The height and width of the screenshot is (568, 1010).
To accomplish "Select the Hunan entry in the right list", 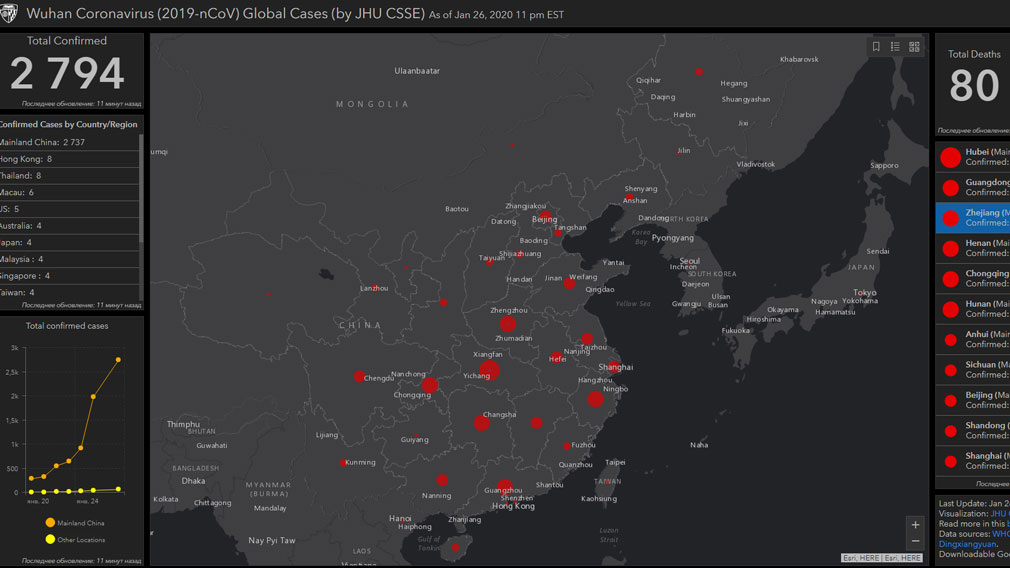I will (x=973, y=308).
